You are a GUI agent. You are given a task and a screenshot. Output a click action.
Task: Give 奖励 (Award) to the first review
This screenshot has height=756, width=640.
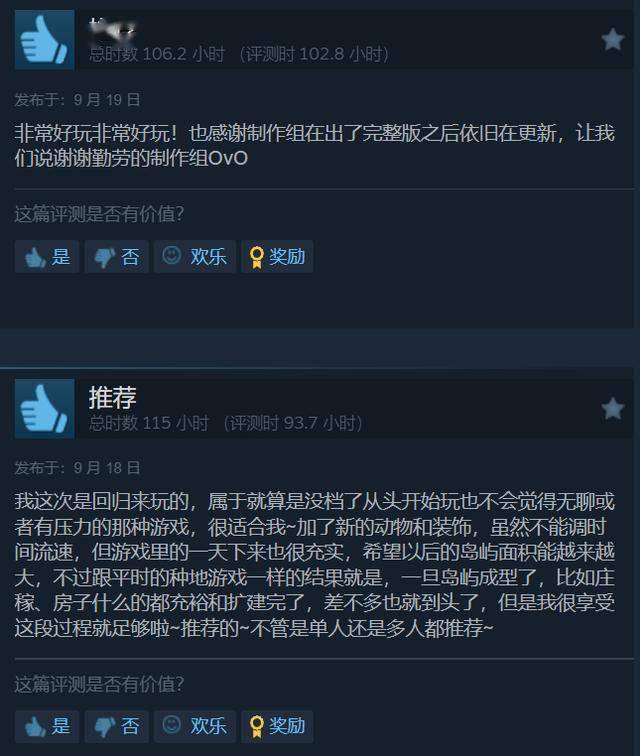(x=277, y=256)
